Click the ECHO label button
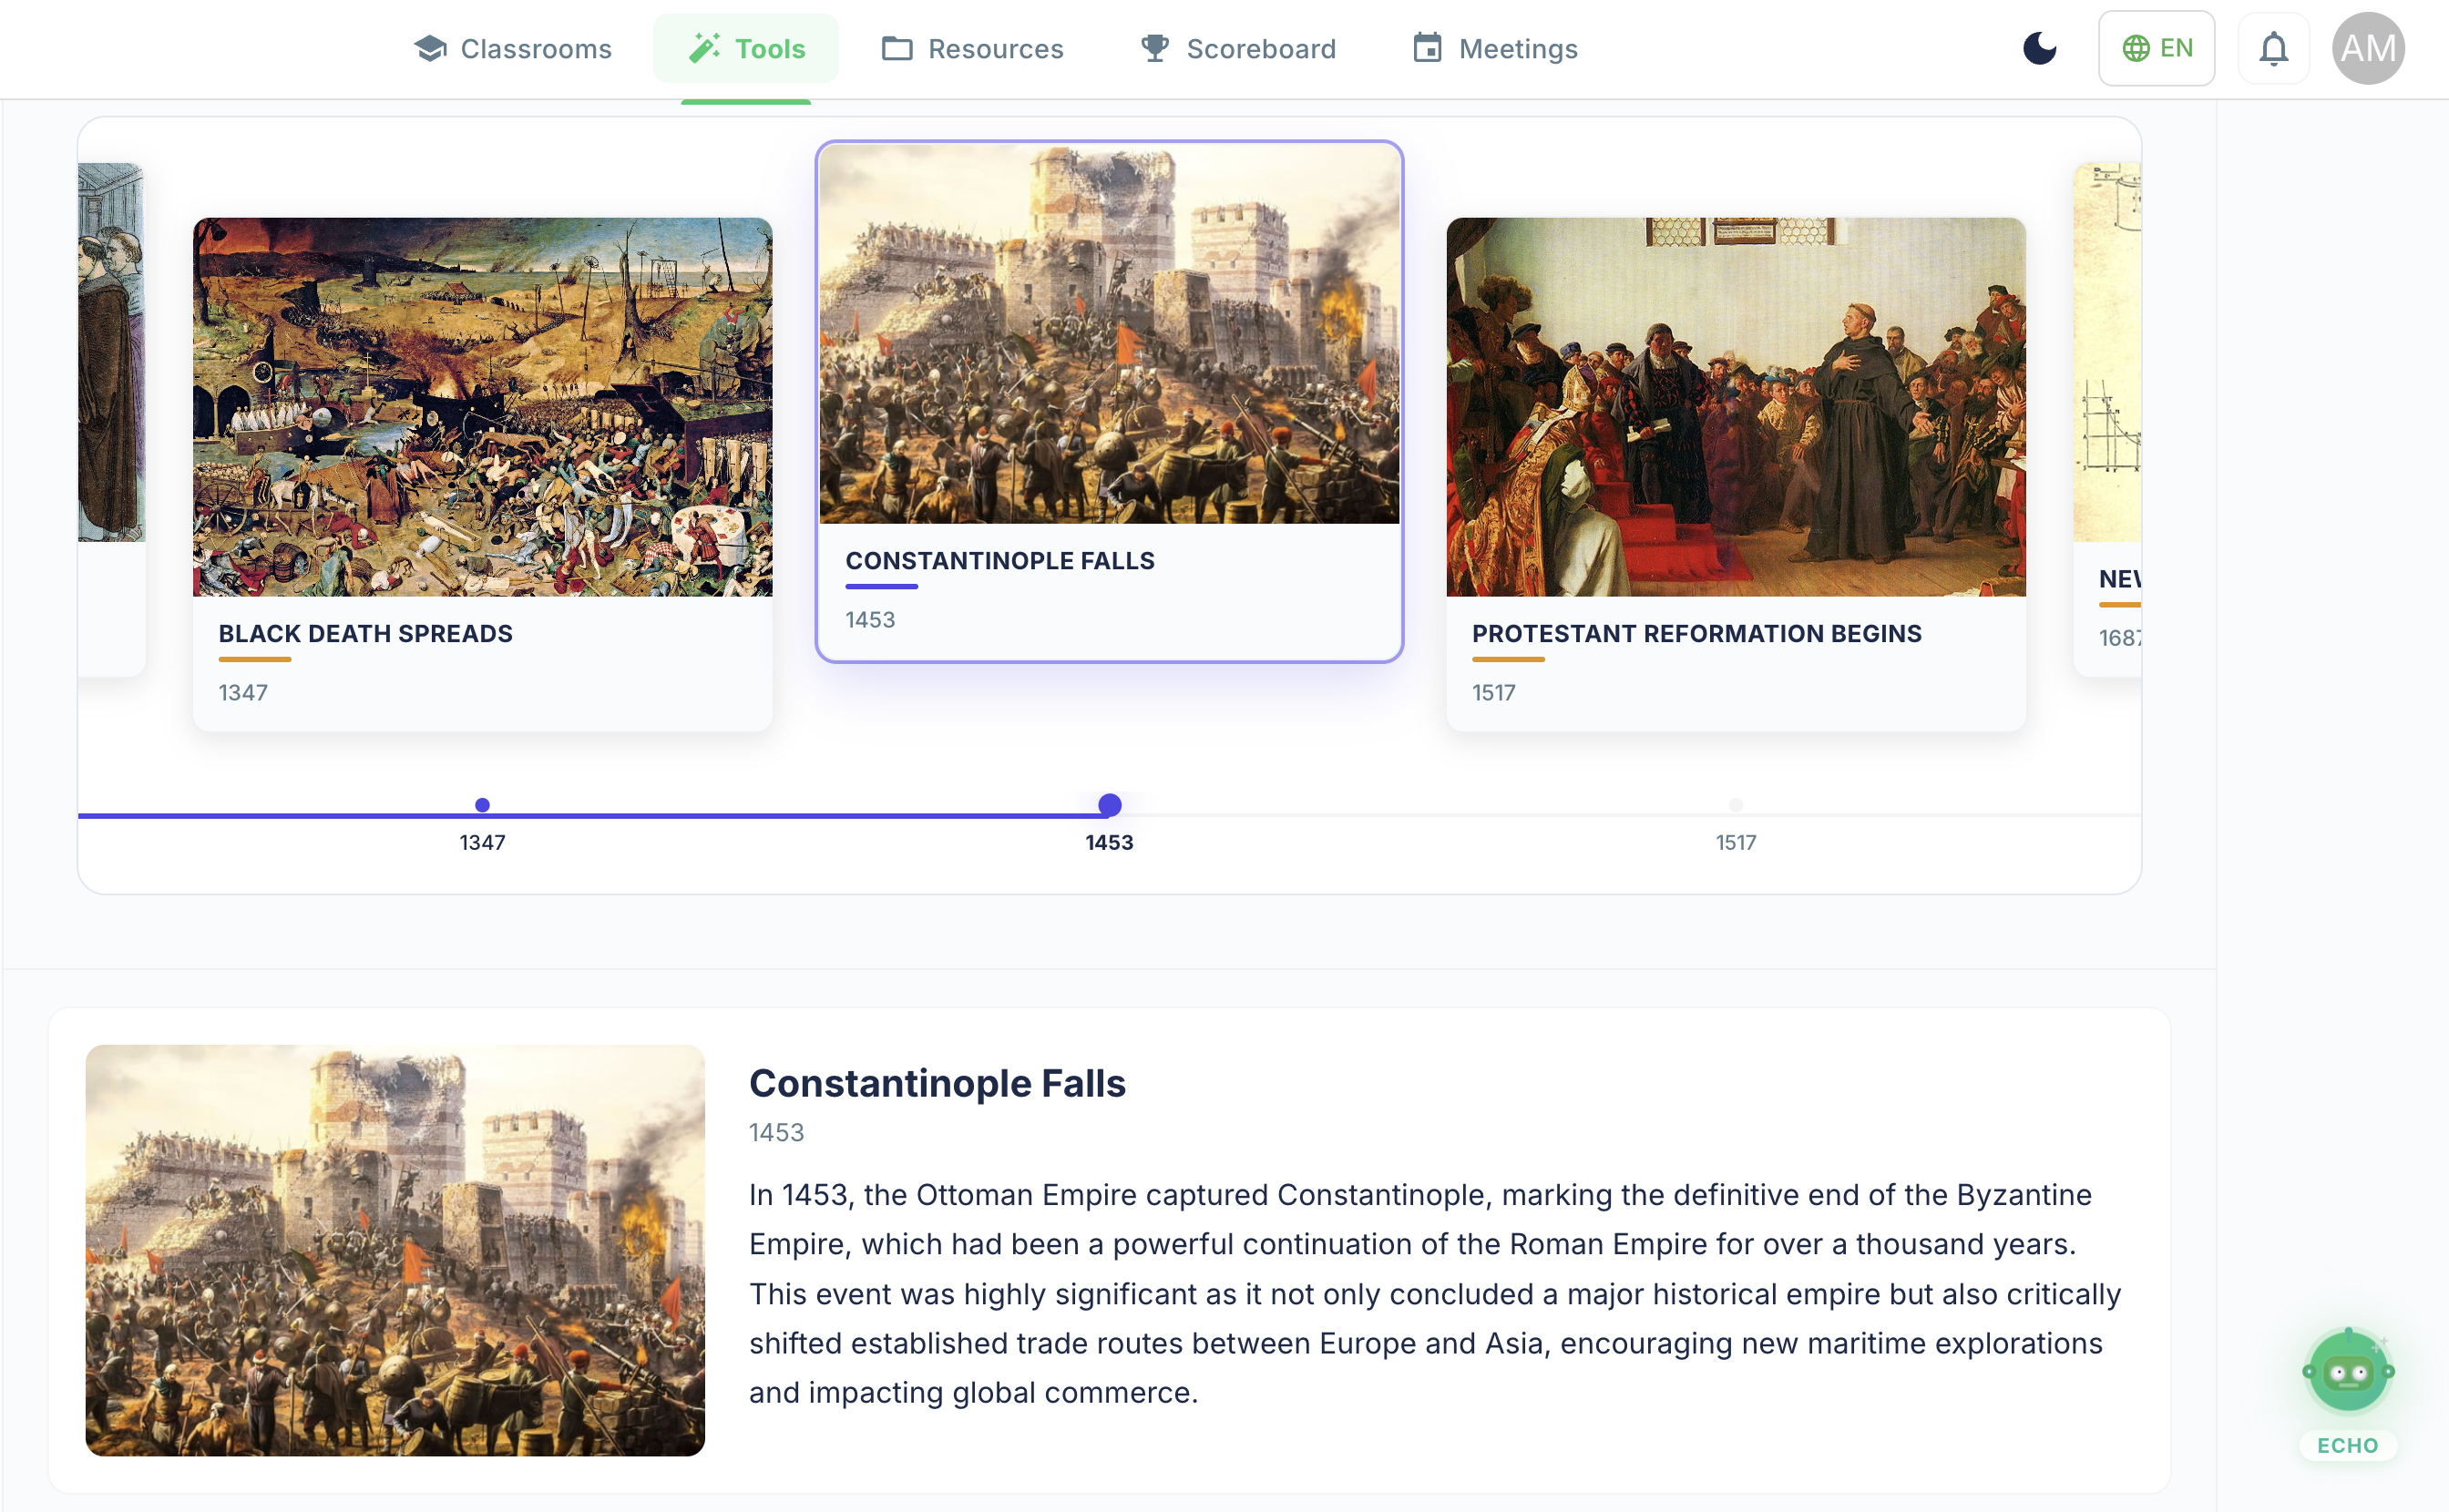 2347,1445
